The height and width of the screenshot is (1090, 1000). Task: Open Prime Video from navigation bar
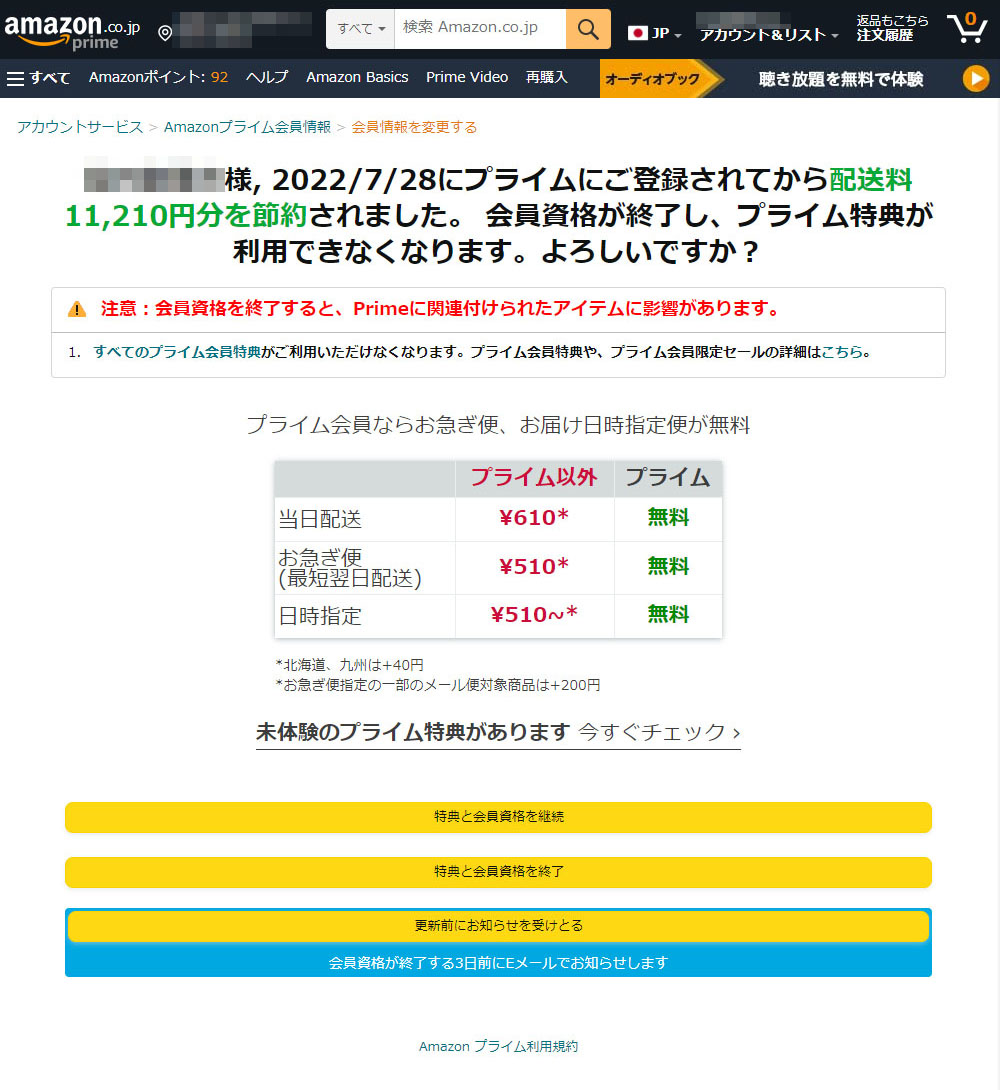(467, 78)
